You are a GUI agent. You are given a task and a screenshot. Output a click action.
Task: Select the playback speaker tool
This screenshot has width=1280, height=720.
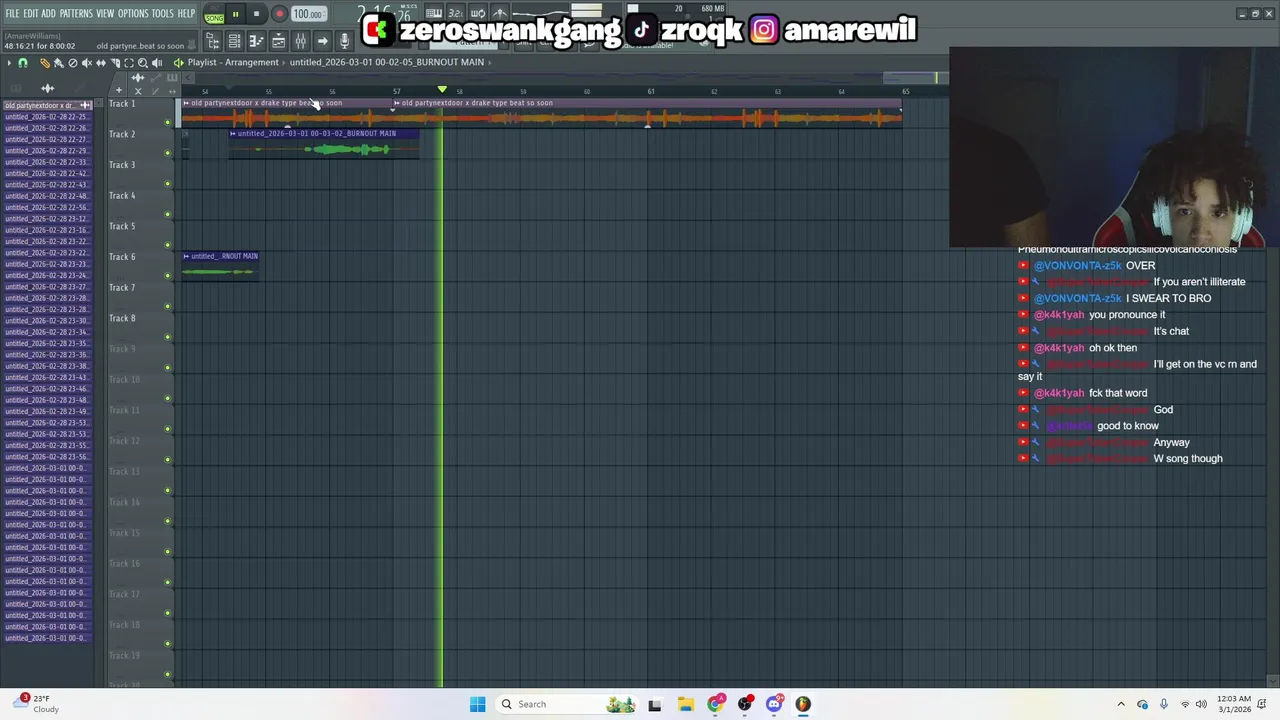pos(157,63)
